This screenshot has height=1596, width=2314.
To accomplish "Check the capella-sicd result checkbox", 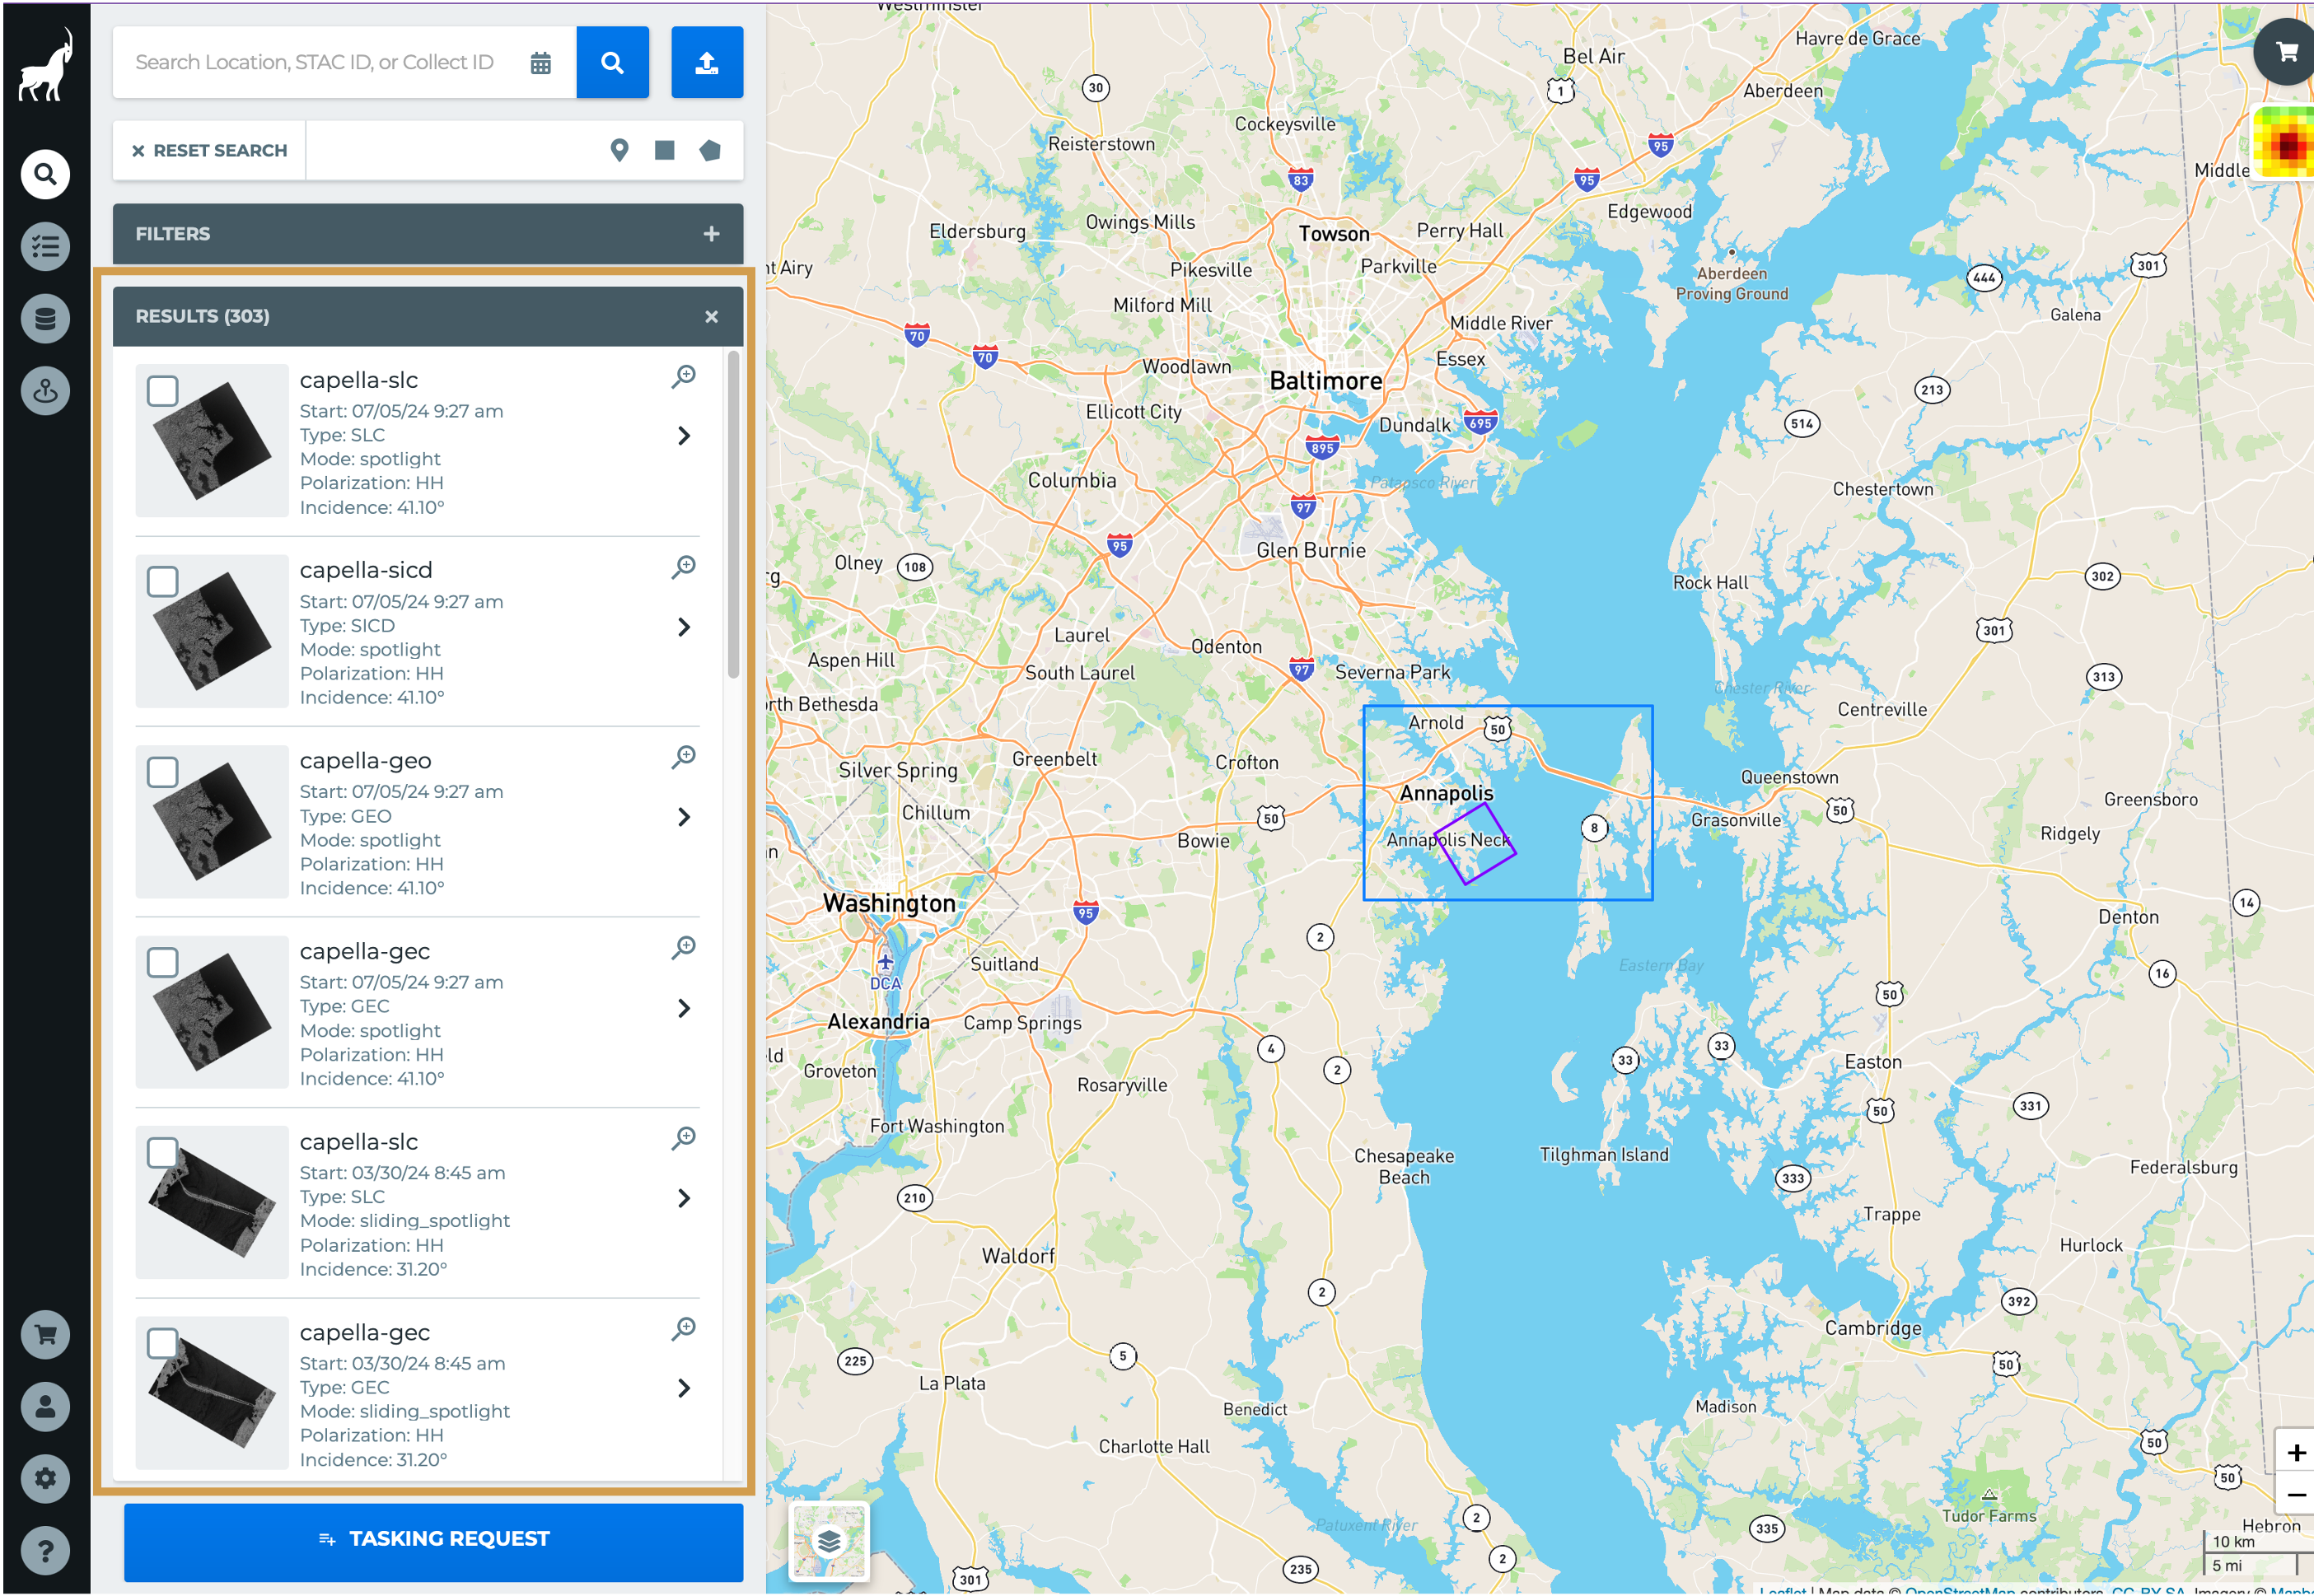I will [x=163, y=582].
